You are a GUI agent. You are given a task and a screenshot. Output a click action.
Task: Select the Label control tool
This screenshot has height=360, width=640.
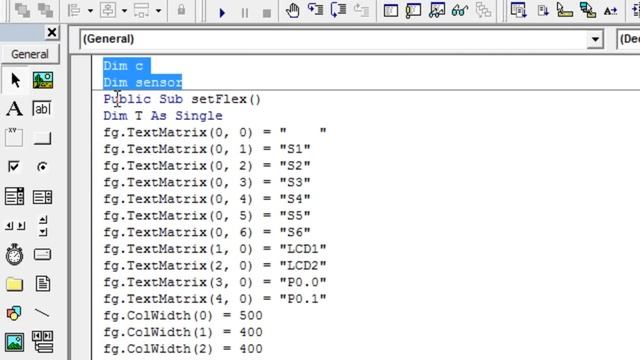click(x=14, y=109)
